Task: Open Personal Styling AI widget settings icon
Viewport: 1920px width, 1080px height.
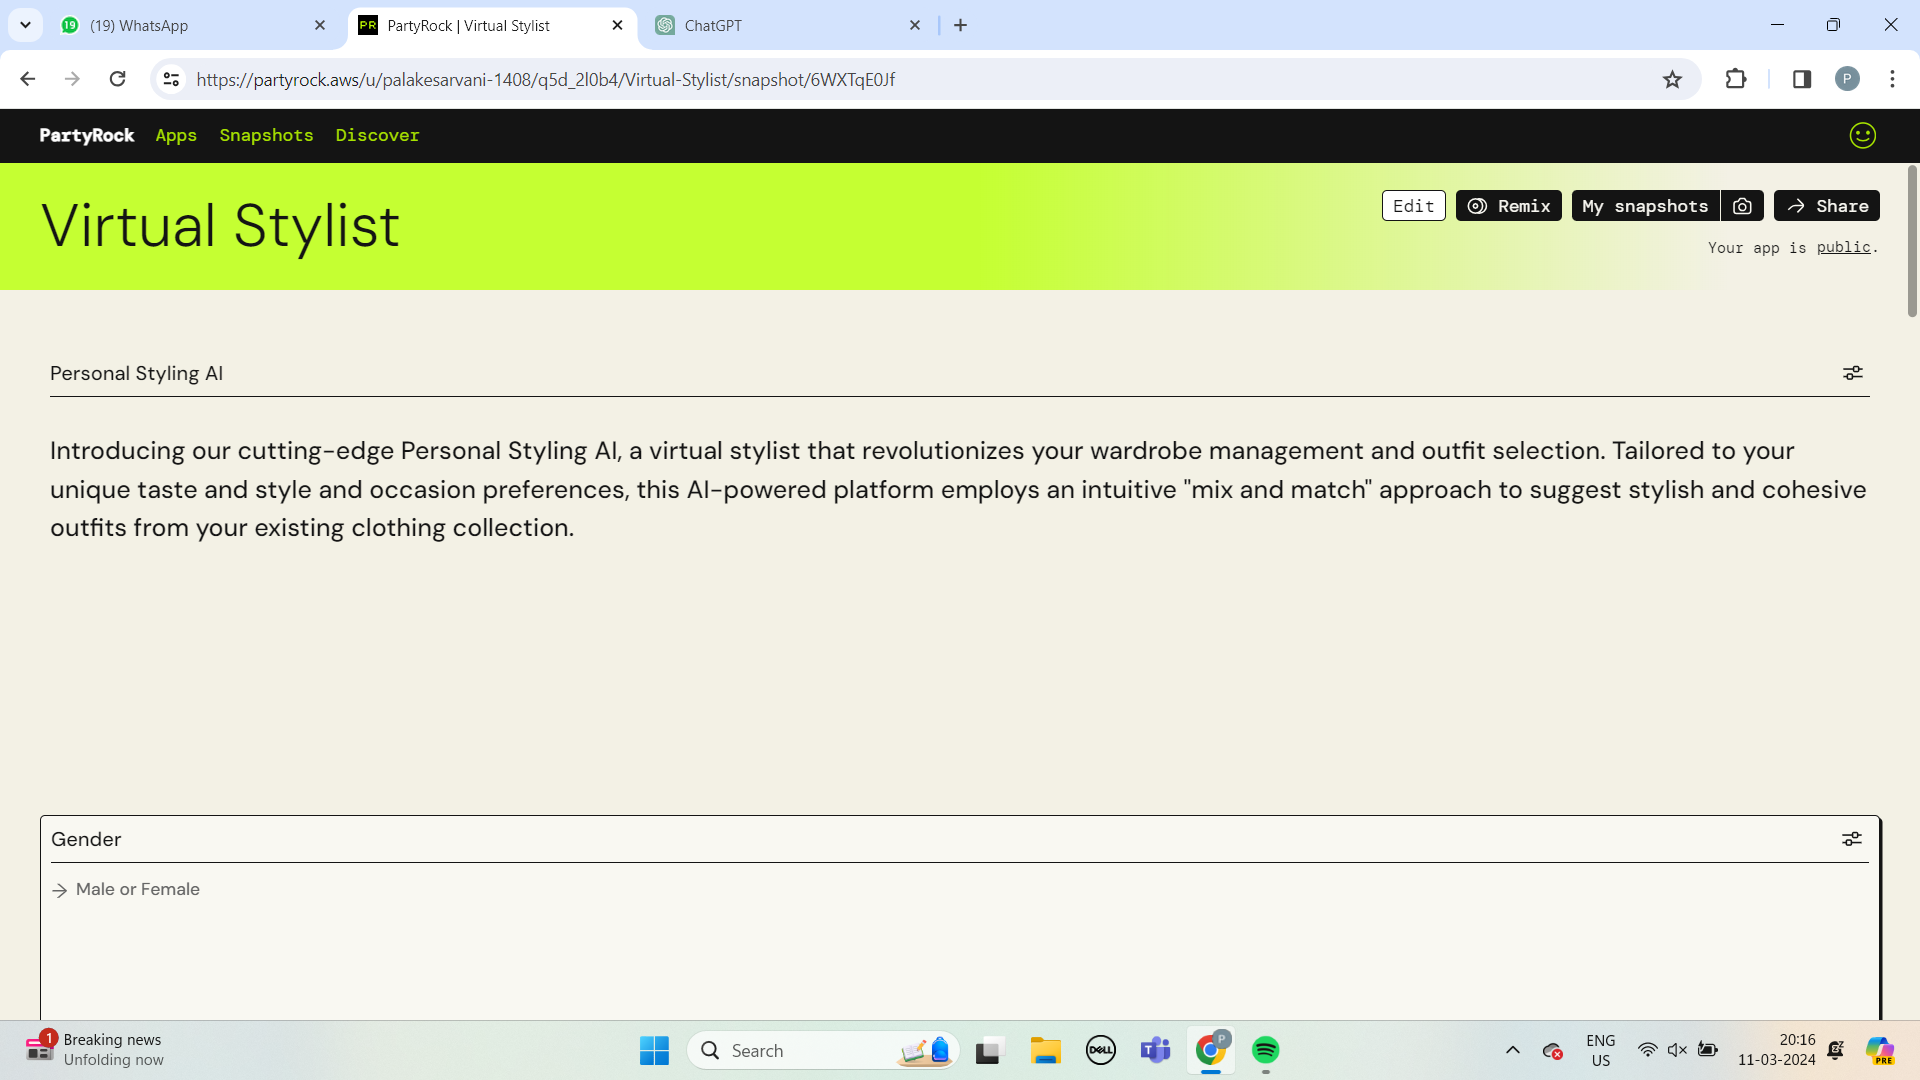Action: (1852, 373)
